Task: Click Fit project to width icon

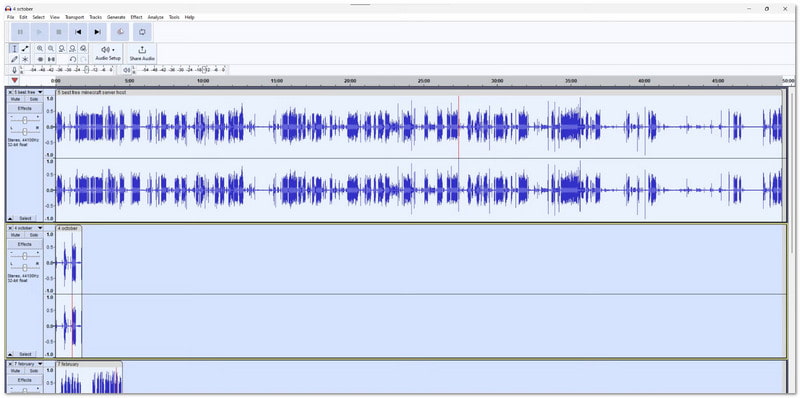Action: coord(72,48)
